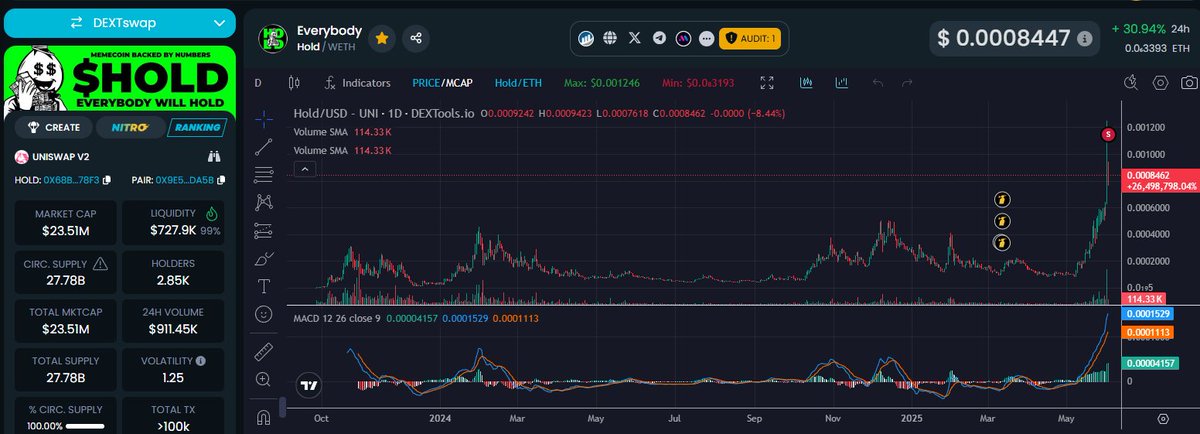The height and width of the screenshot is (434, 1200).
Task: Toggle the first chart overlay icon
Action: tap(806, 82)
